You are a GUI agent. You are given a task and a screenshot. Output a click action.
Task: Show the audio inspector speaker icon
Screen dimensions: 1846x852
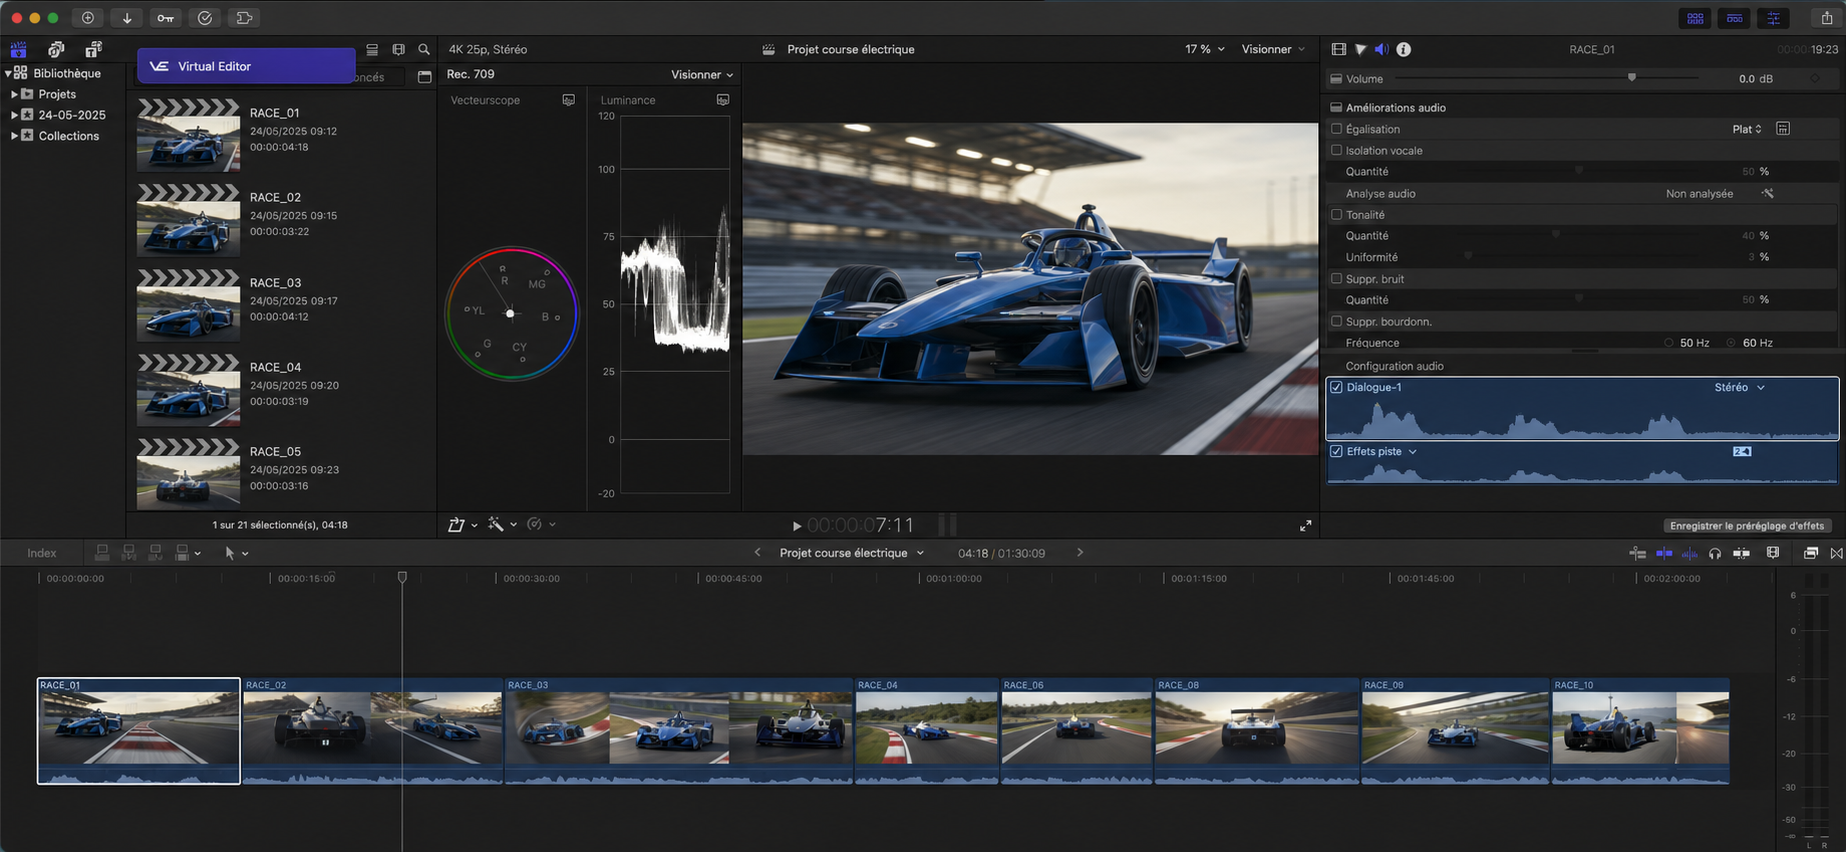pyautogui.click(x=1382, y=49)
